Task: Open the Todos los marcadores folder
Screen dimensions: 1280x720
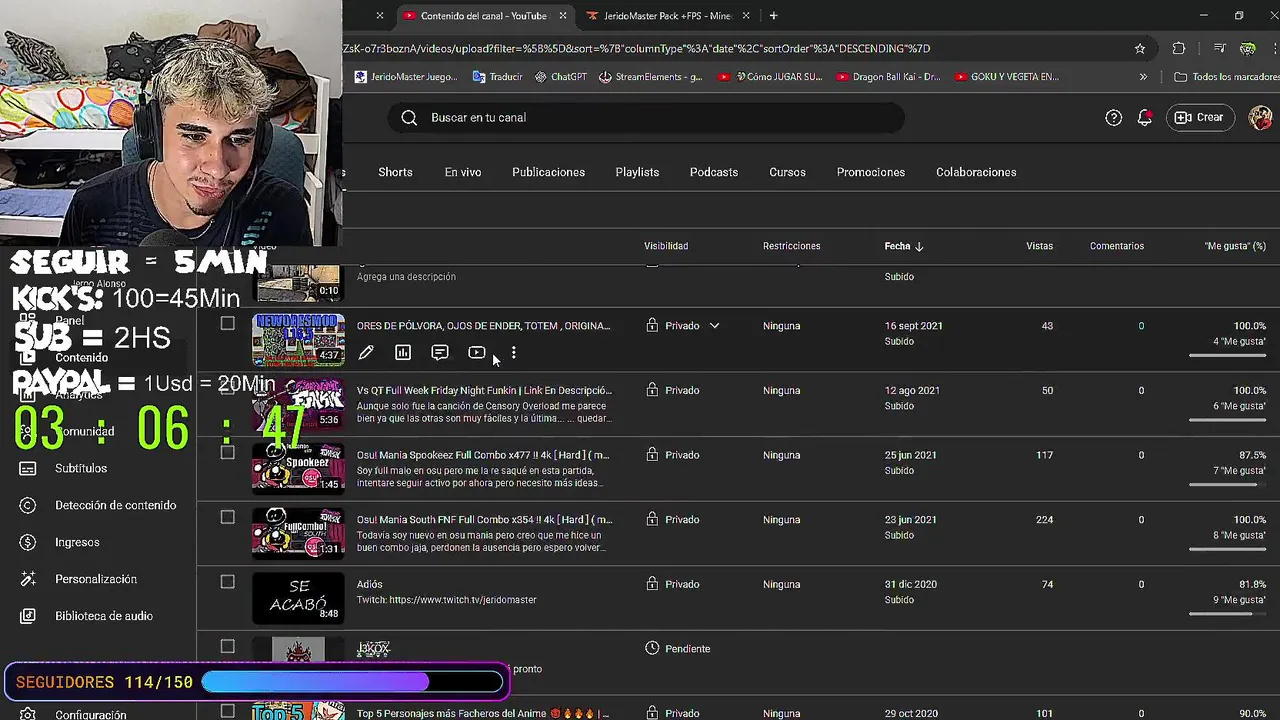Action: [1226, 77]
